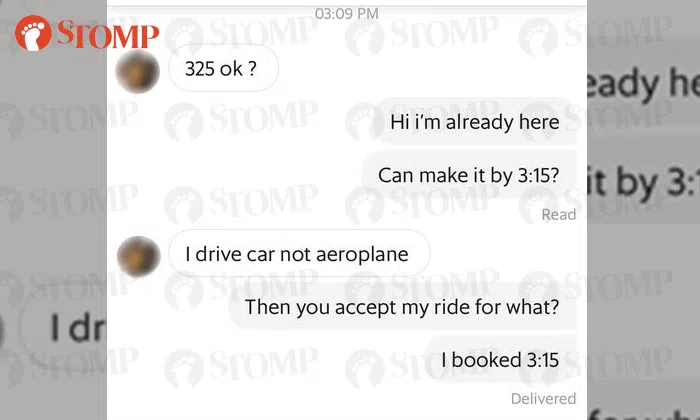Select the "Can make it by 3:15?" message
Image resolution: width=700 pixels, height=420 pixels.
(468, 176)
